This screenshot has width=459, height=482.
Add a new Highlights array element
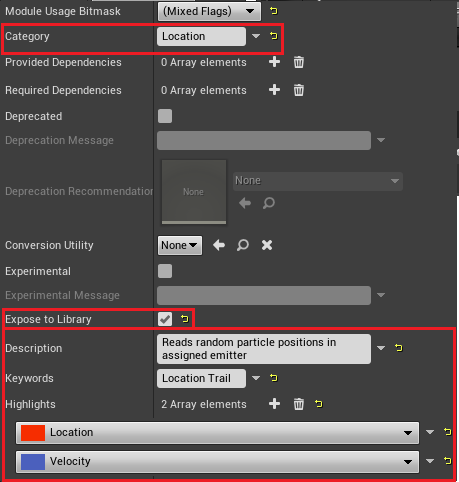click(274, 404)
